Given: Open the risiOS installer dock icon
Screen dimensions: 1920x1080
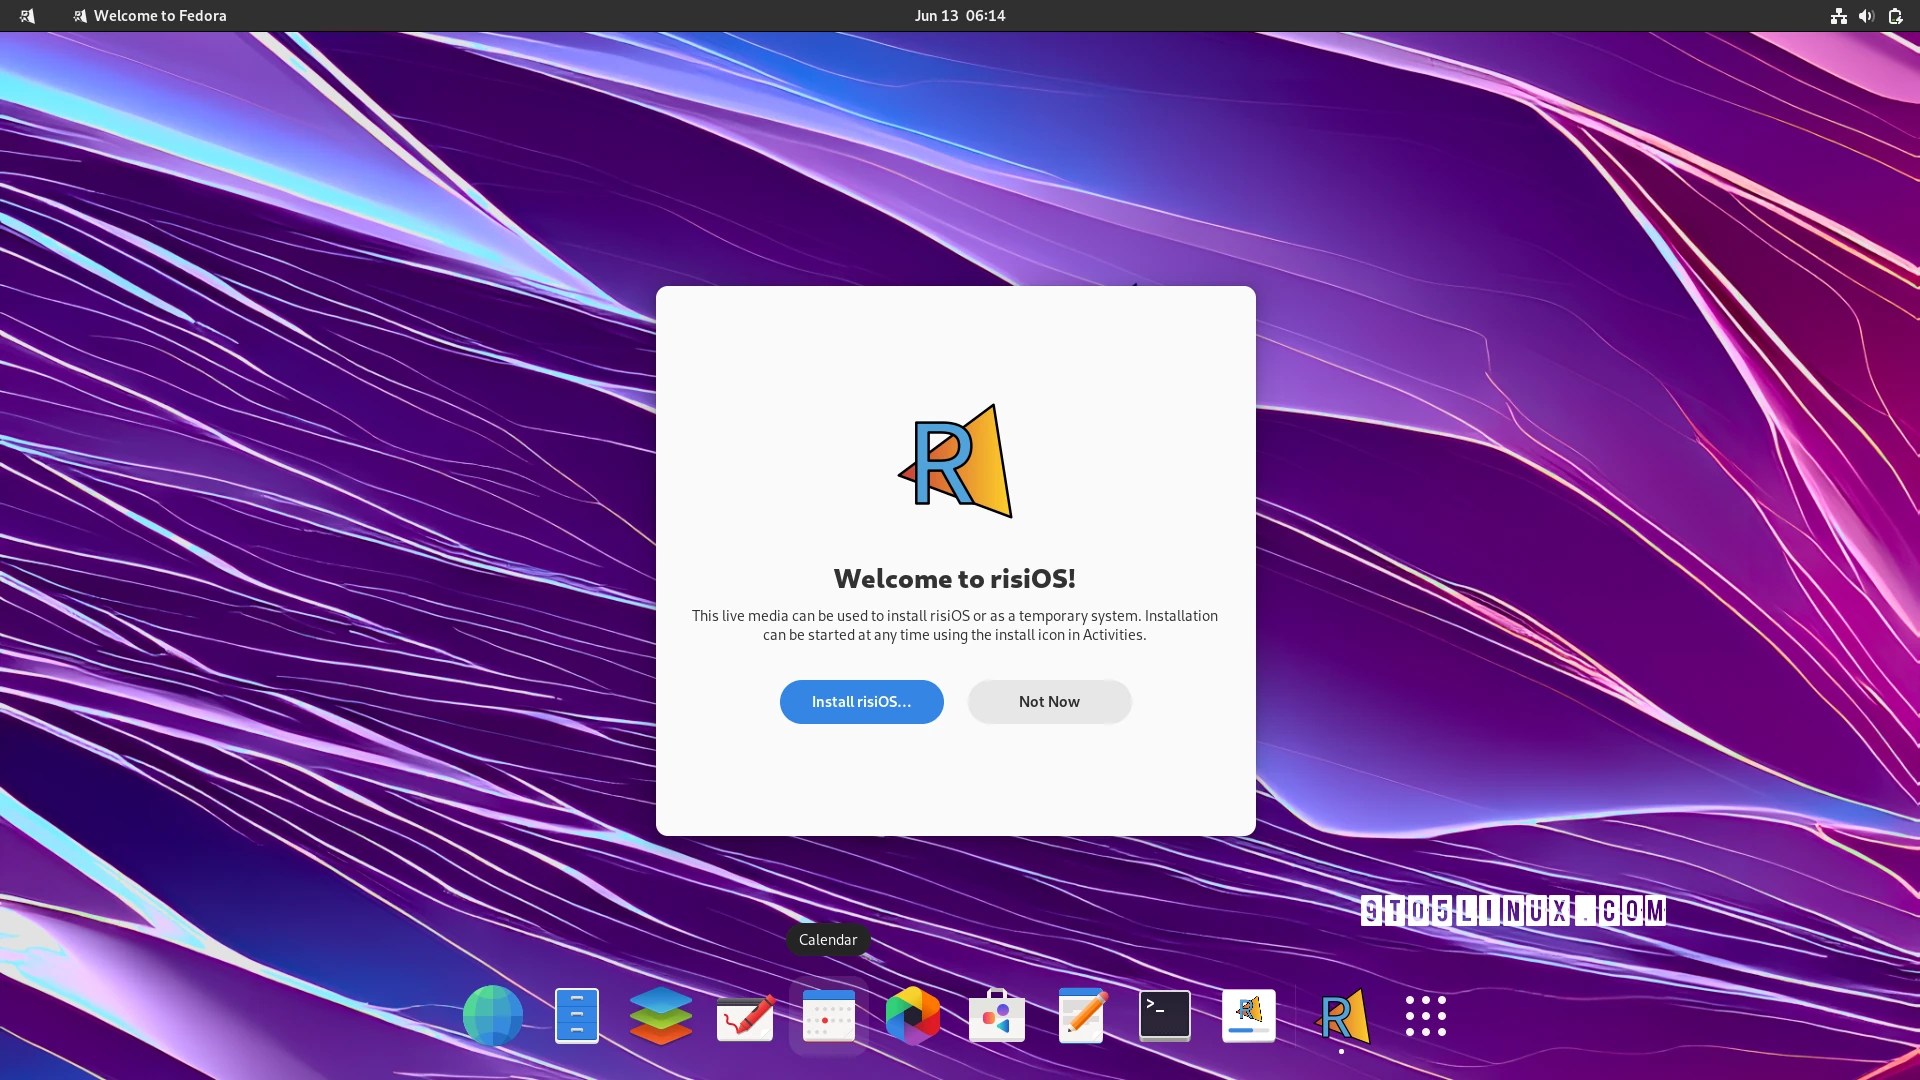Looking at the screenshot, I should [1249, 1016].
